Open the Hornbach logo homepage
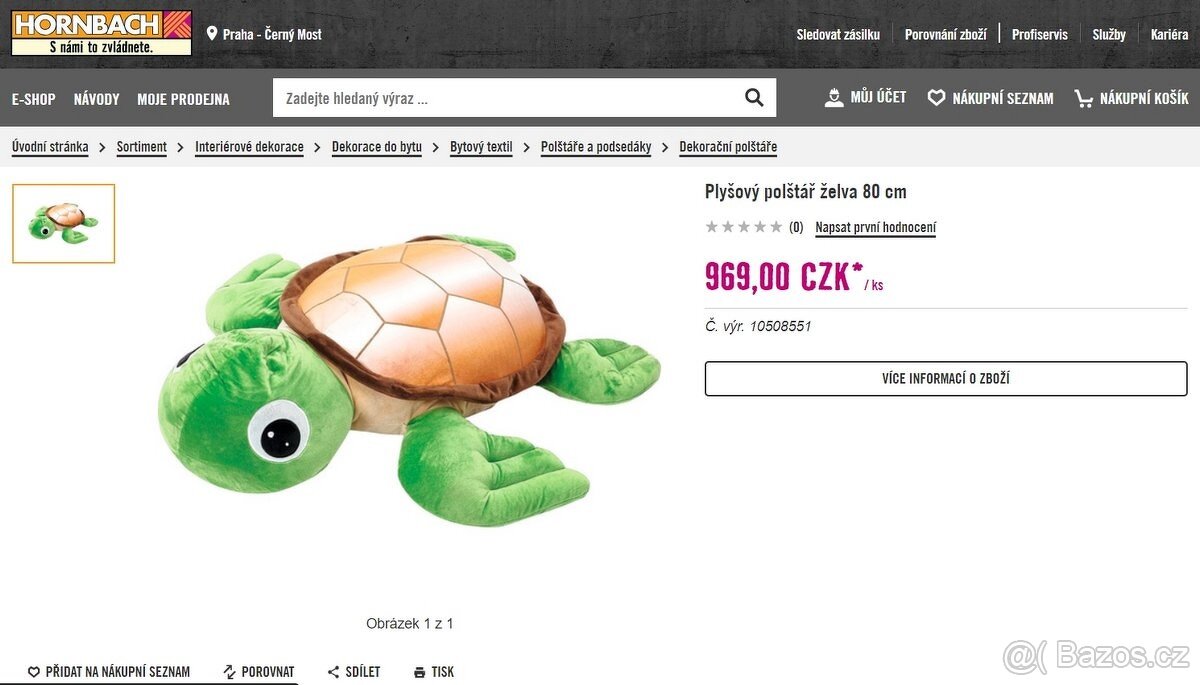The width and height of the screenshot is (1200, 685). coord(101,33)
